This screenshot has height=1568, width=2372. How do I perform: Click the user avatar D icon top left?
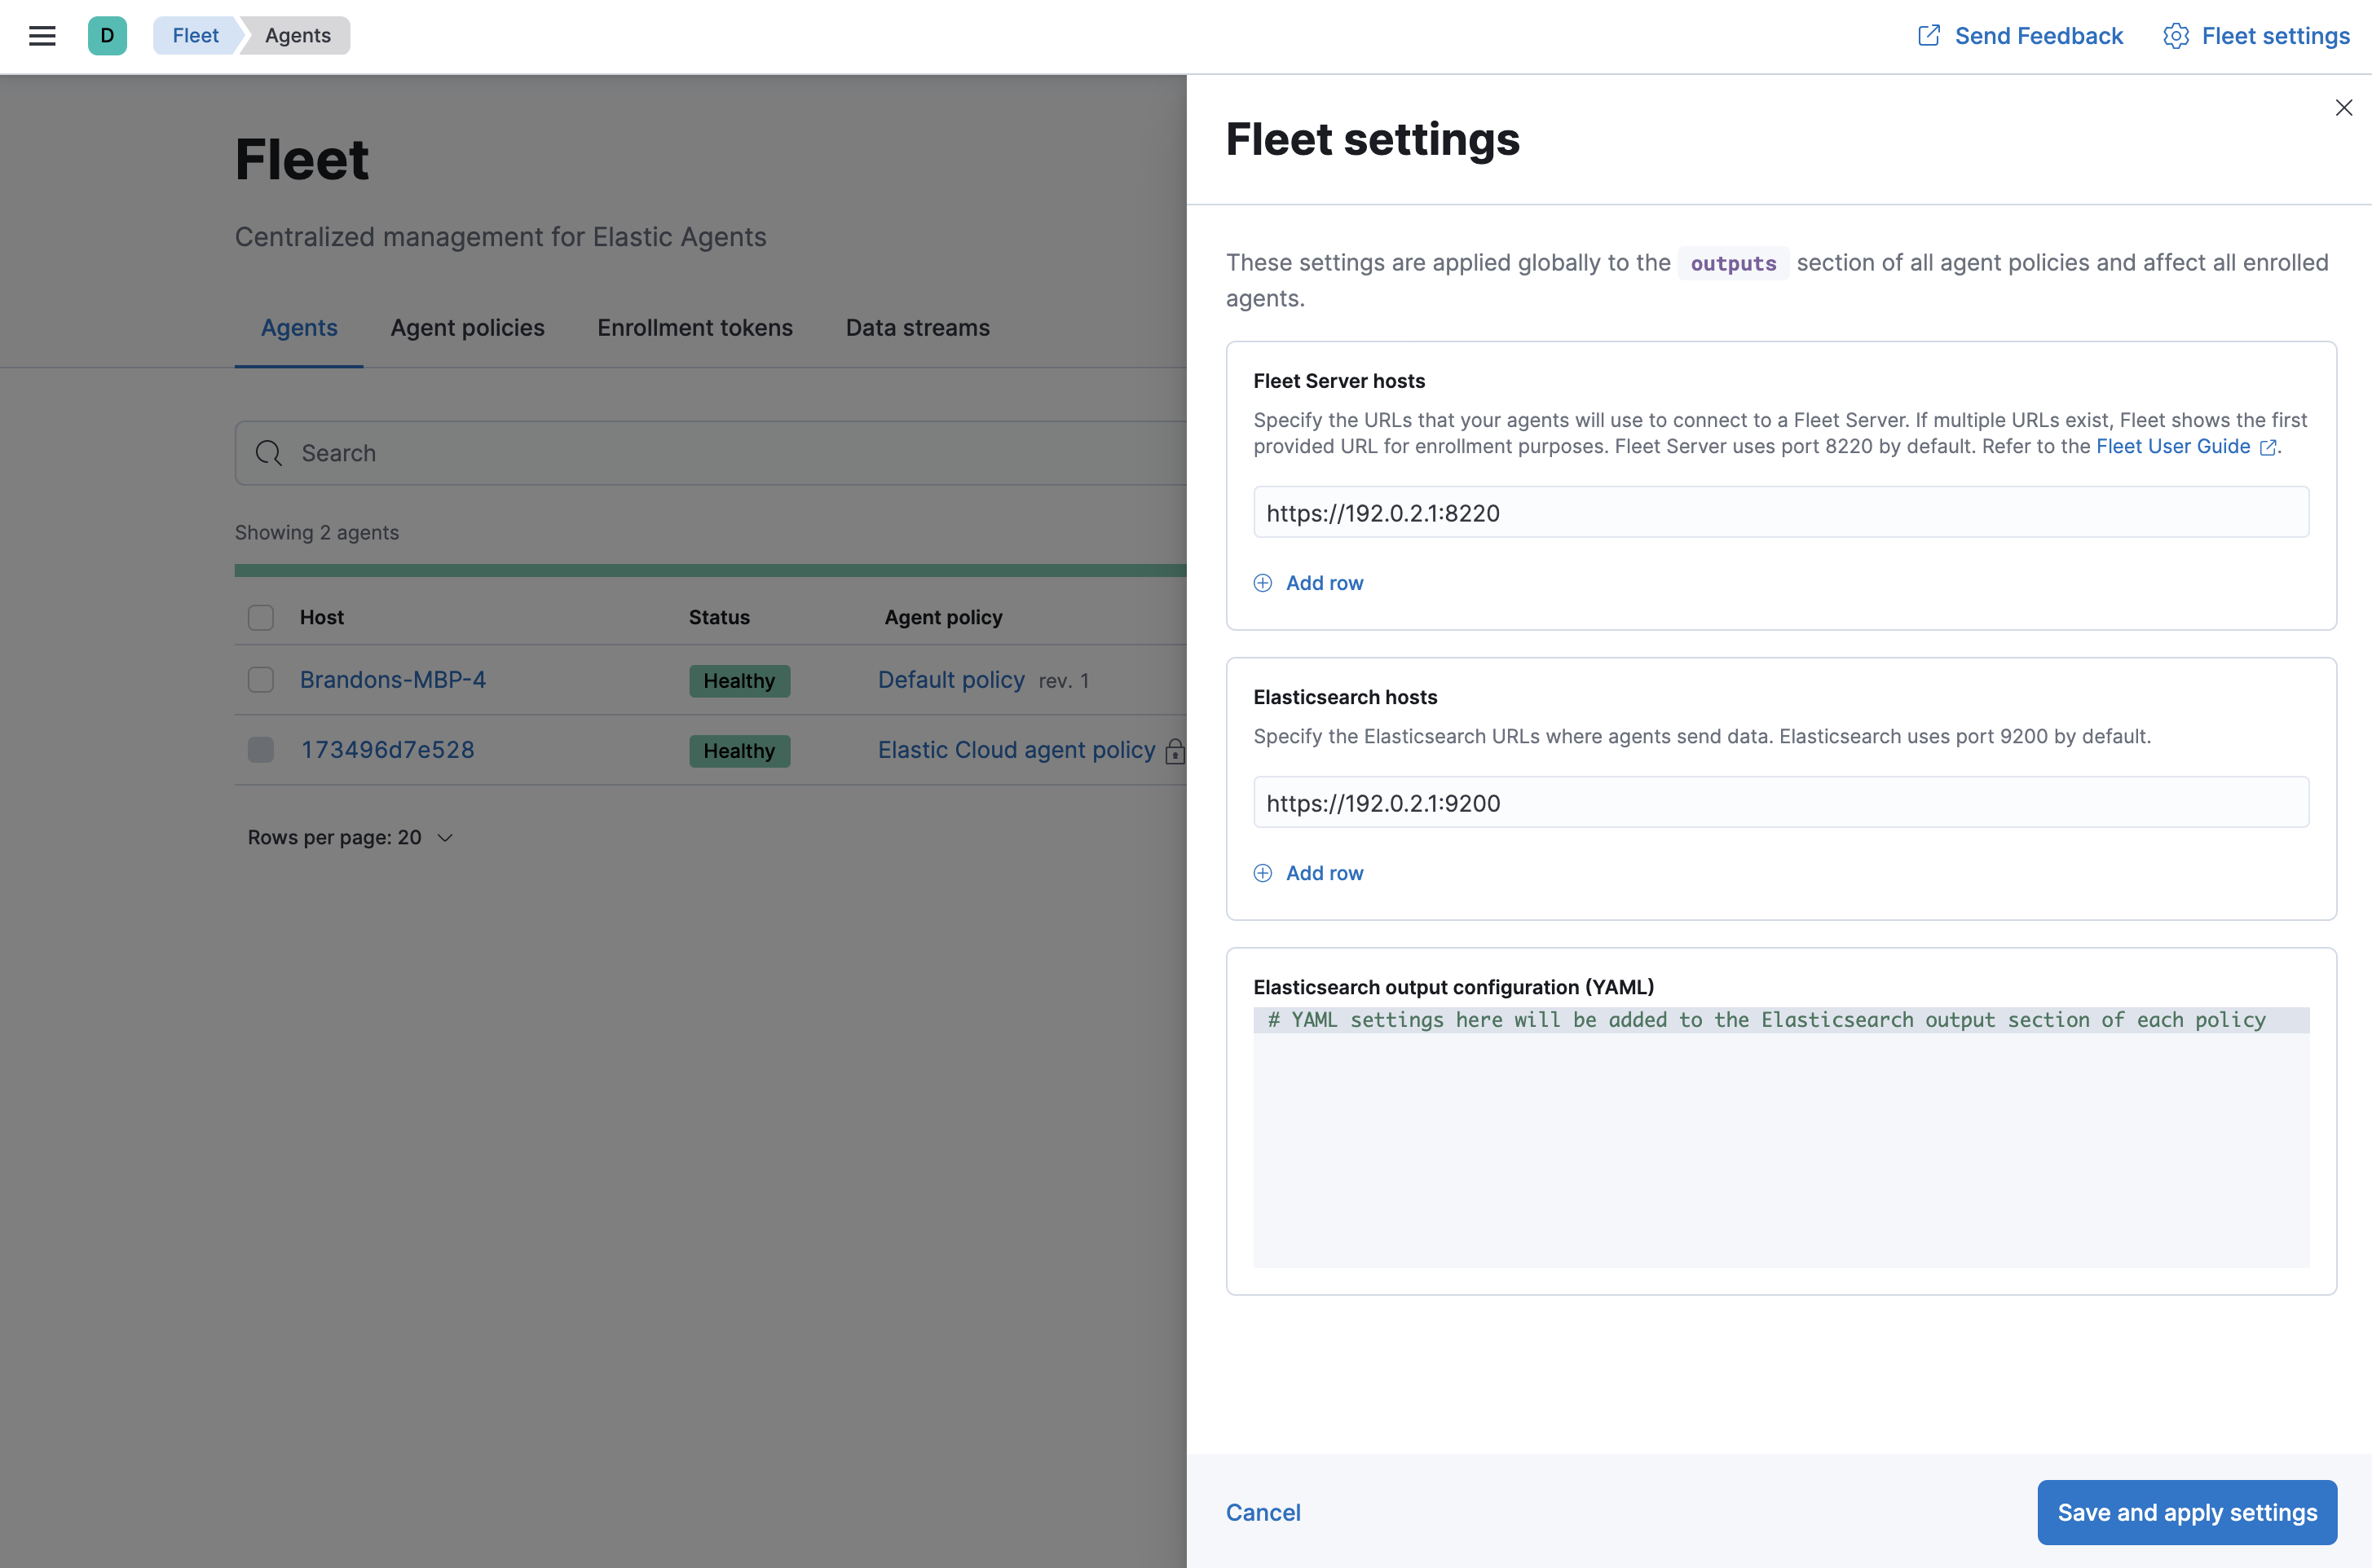coord(105,35)
